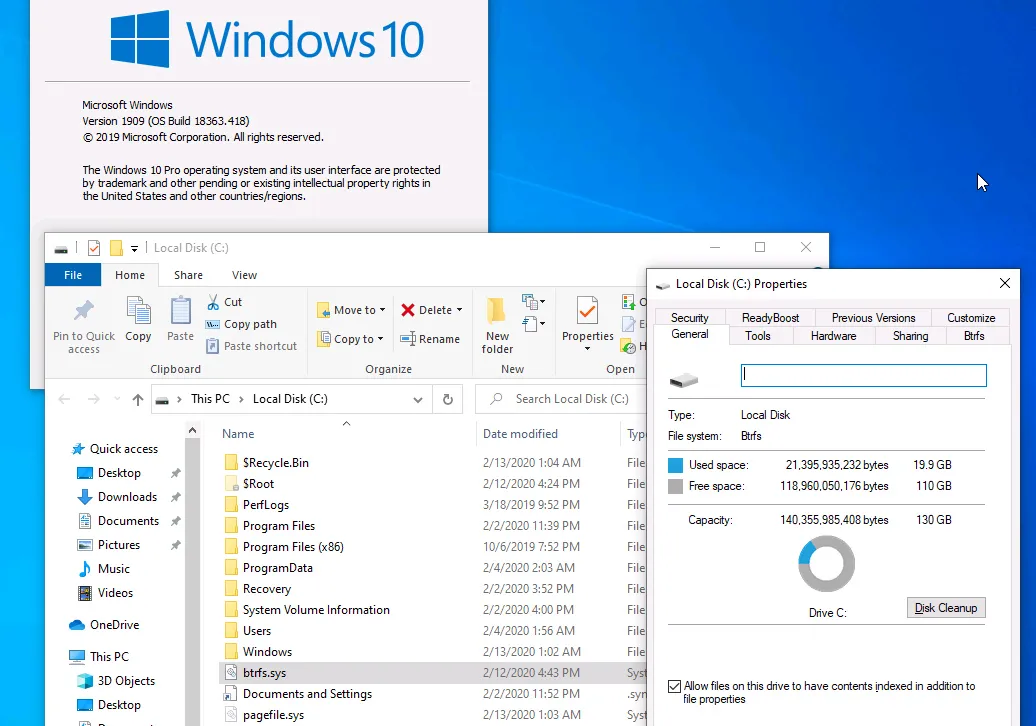Click the Cut scissors command

pyautogui.click(x=224, y=302)
